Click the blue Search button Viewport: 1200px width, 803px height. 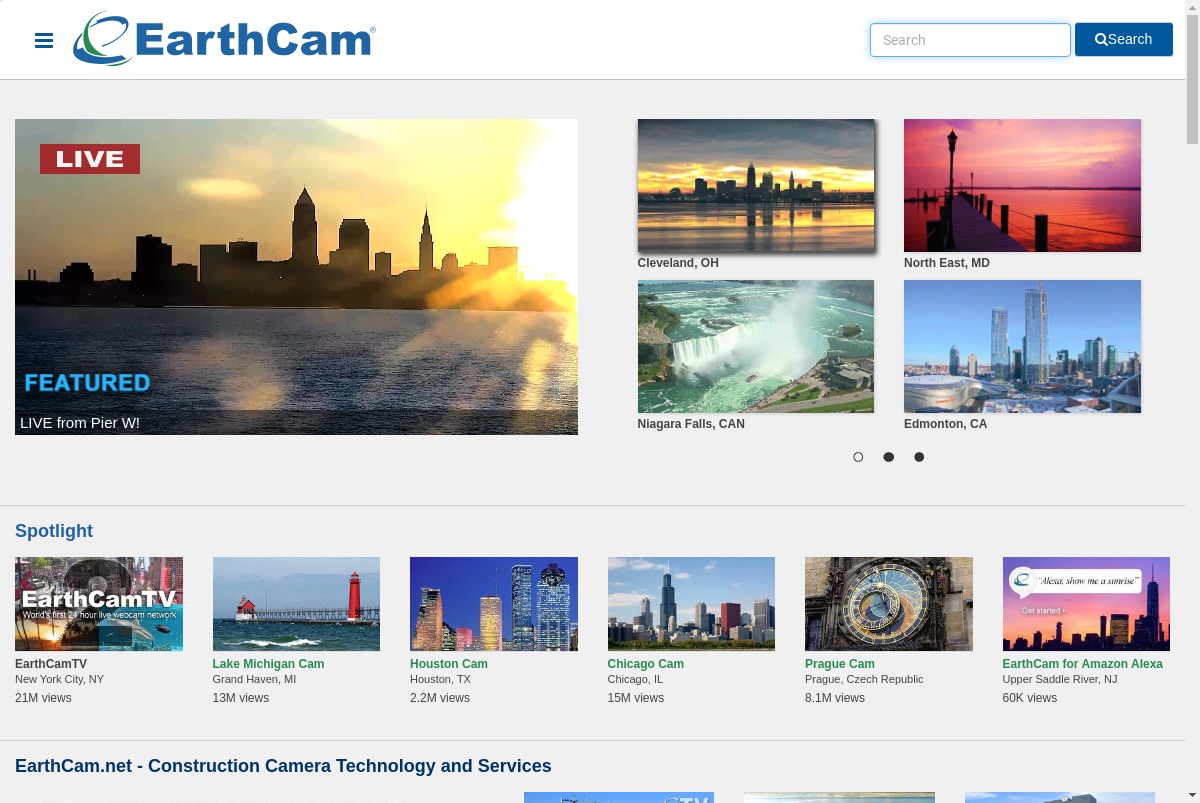(x=1124, y=39)
